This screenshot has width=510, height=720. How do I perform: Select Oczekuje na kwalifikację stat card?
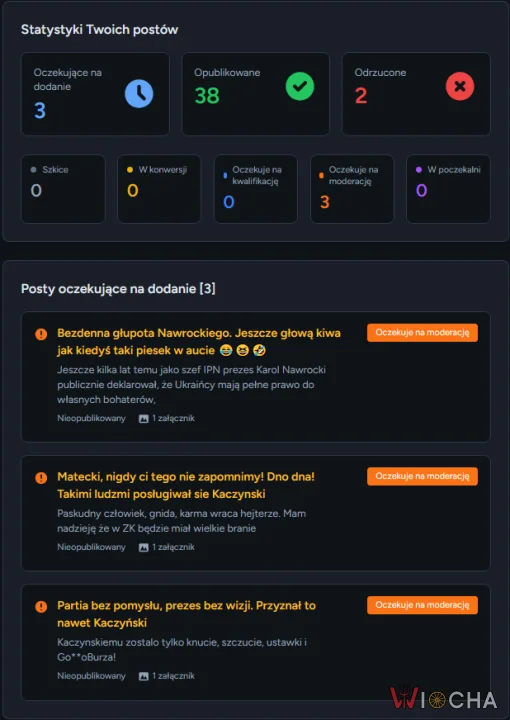(256, 189)
